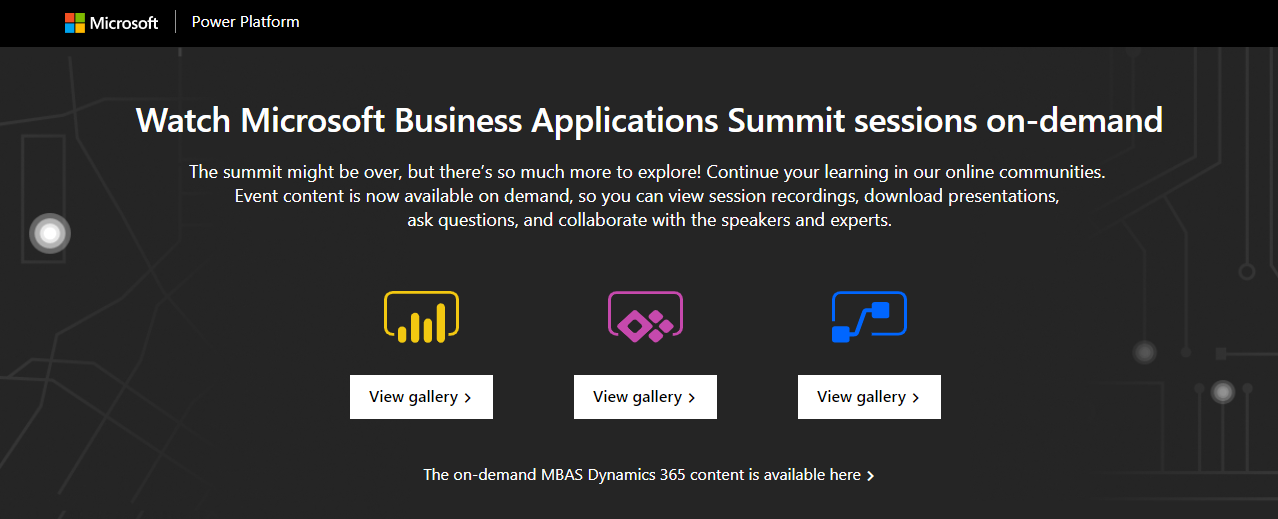Click the purple Power Apps icon
This screenshot has height=519, width=1278.
pos(645,317)
